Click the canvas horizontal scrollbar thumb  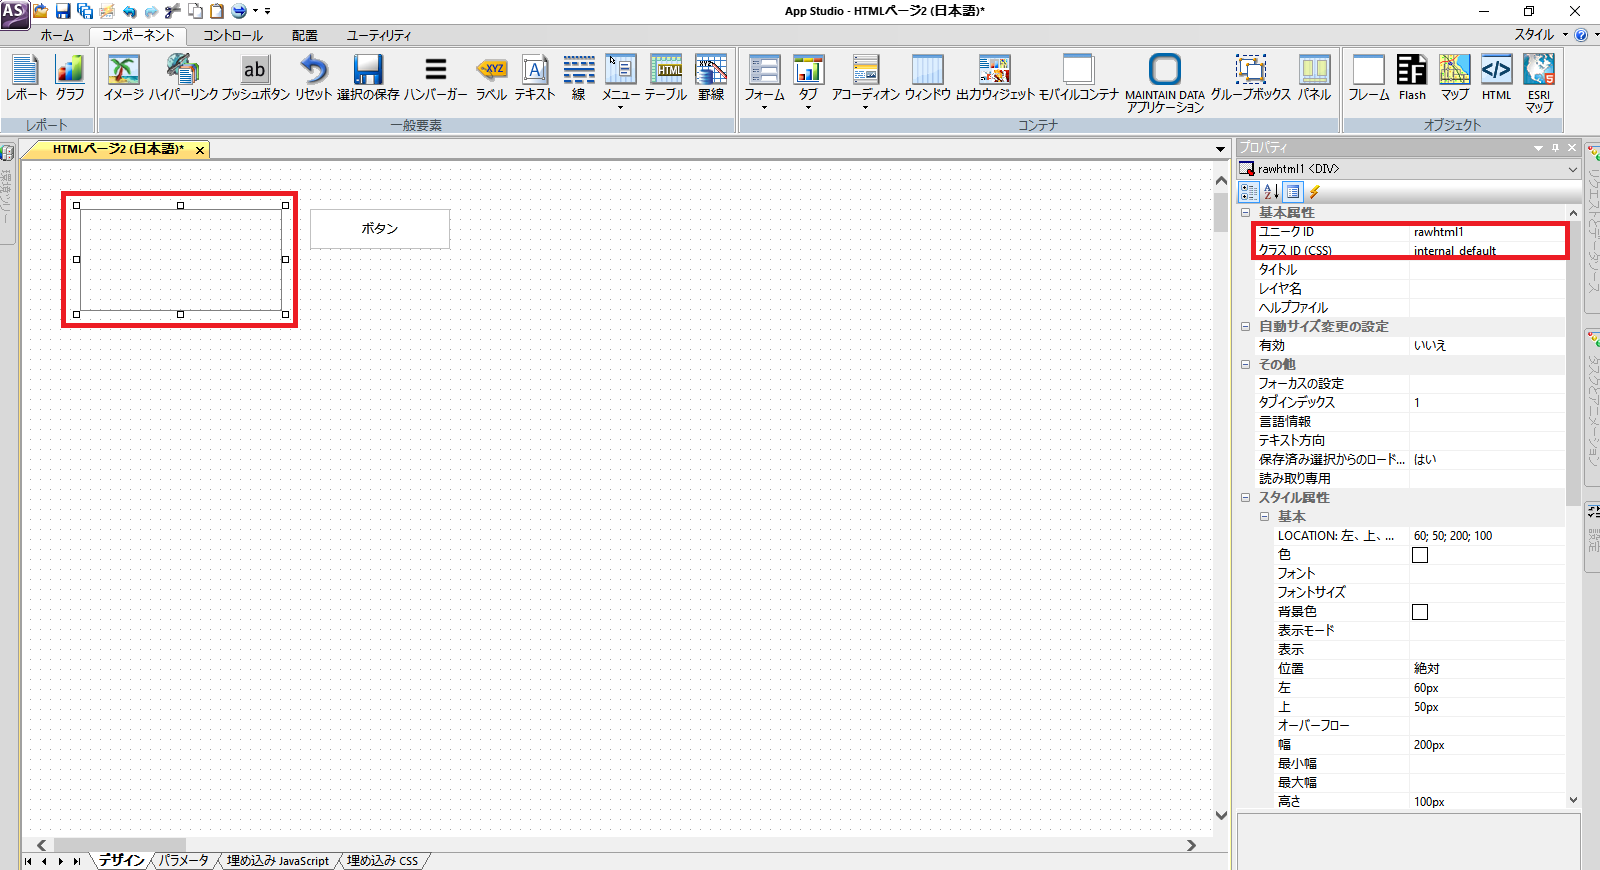120,845
